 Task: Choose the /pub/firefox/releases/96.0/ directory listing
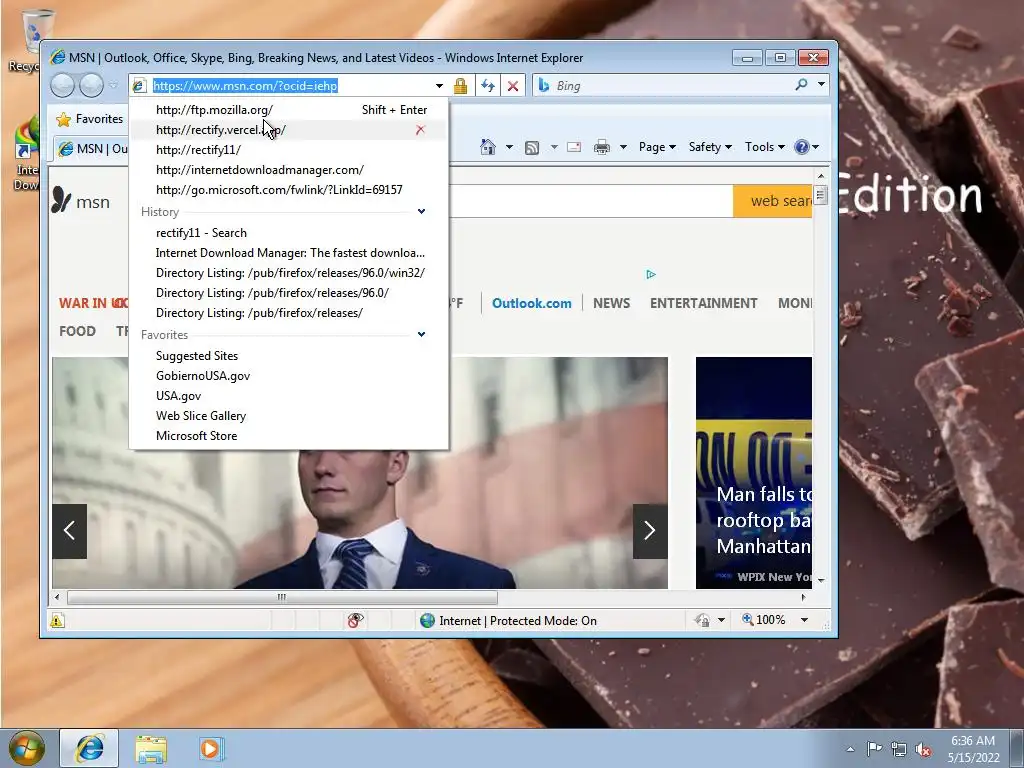289,293
